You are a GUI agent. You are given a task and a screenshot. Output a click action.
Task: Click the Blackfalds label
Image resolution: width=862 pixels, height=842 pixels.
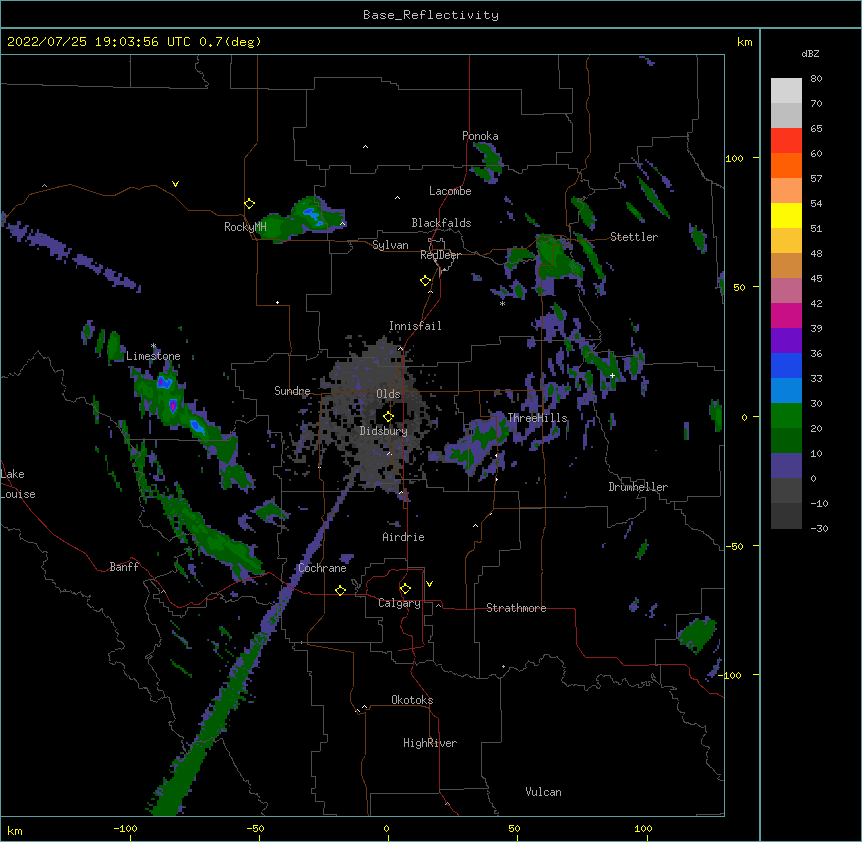[441, 223]
